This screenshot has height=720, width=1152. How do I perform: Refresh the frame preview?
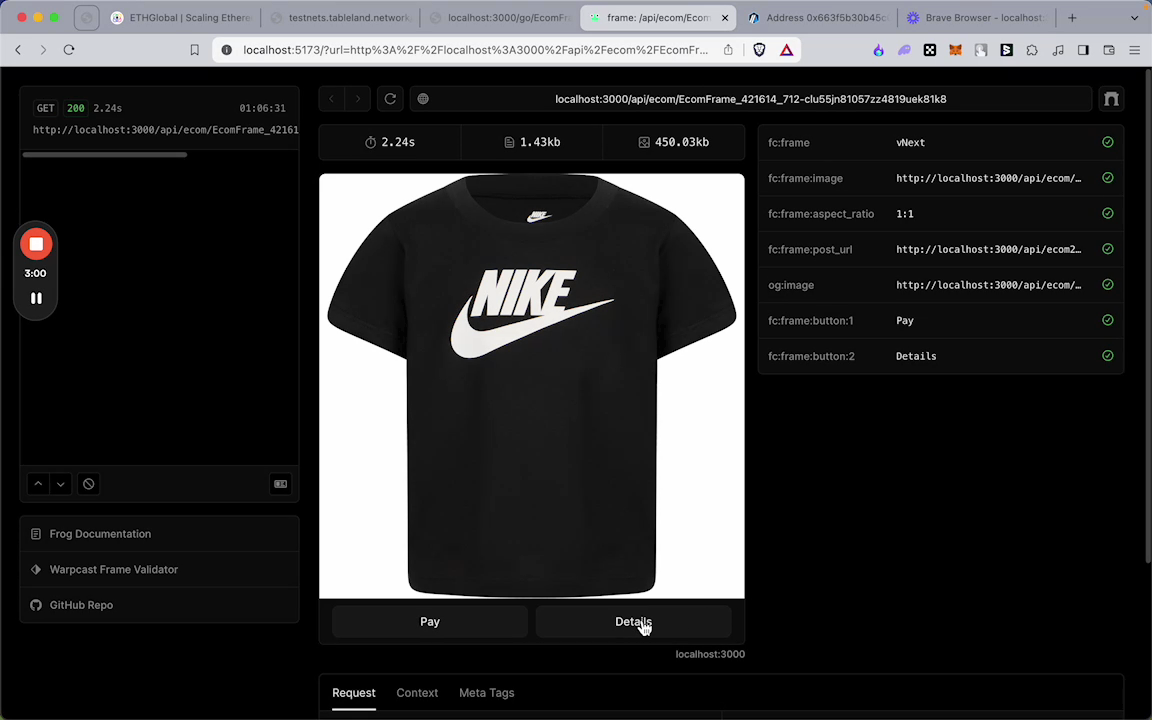pyautogui.click(x=390, y=99)
